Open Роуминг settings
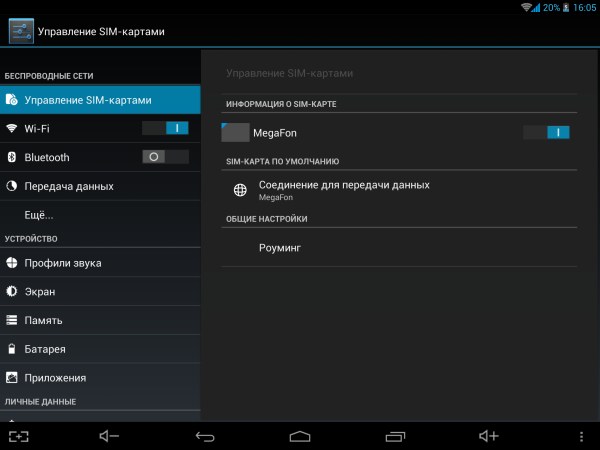Viewport: 600px width, 450px height. [x=399, y=248]
